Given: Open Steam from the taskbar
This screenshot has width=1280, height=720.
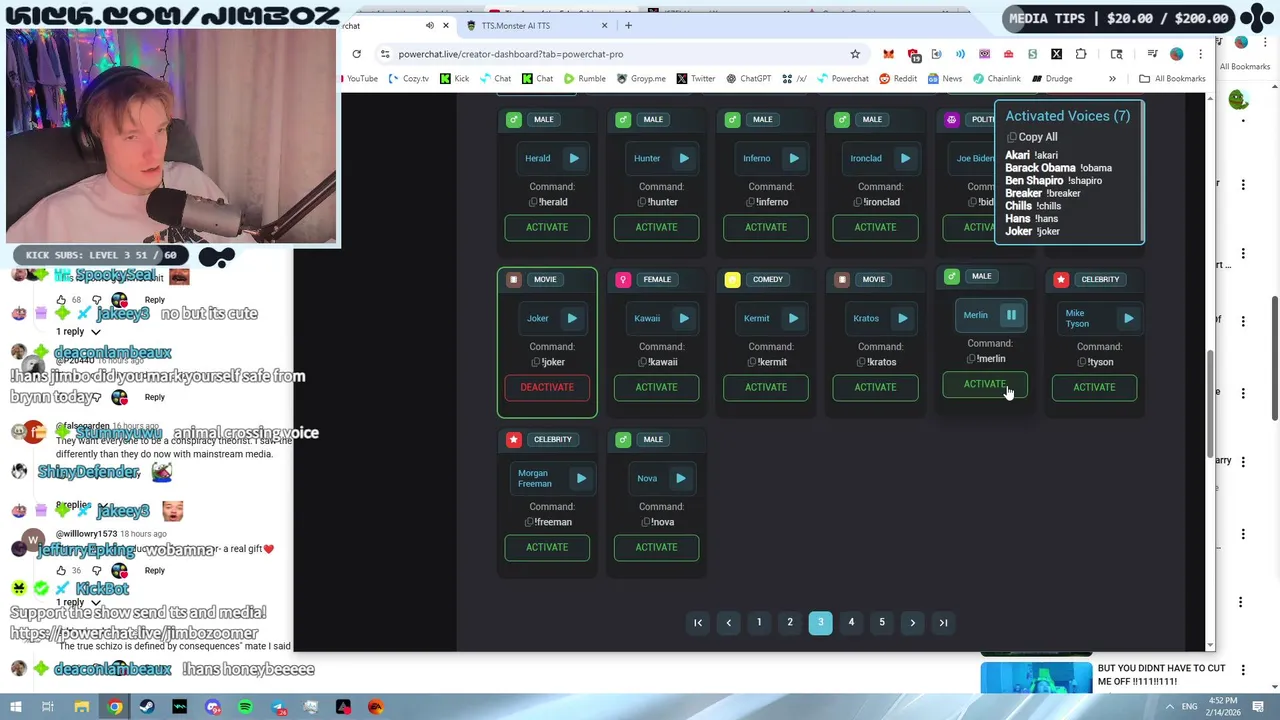Looking at the screenshot, I should coord(147,707).
